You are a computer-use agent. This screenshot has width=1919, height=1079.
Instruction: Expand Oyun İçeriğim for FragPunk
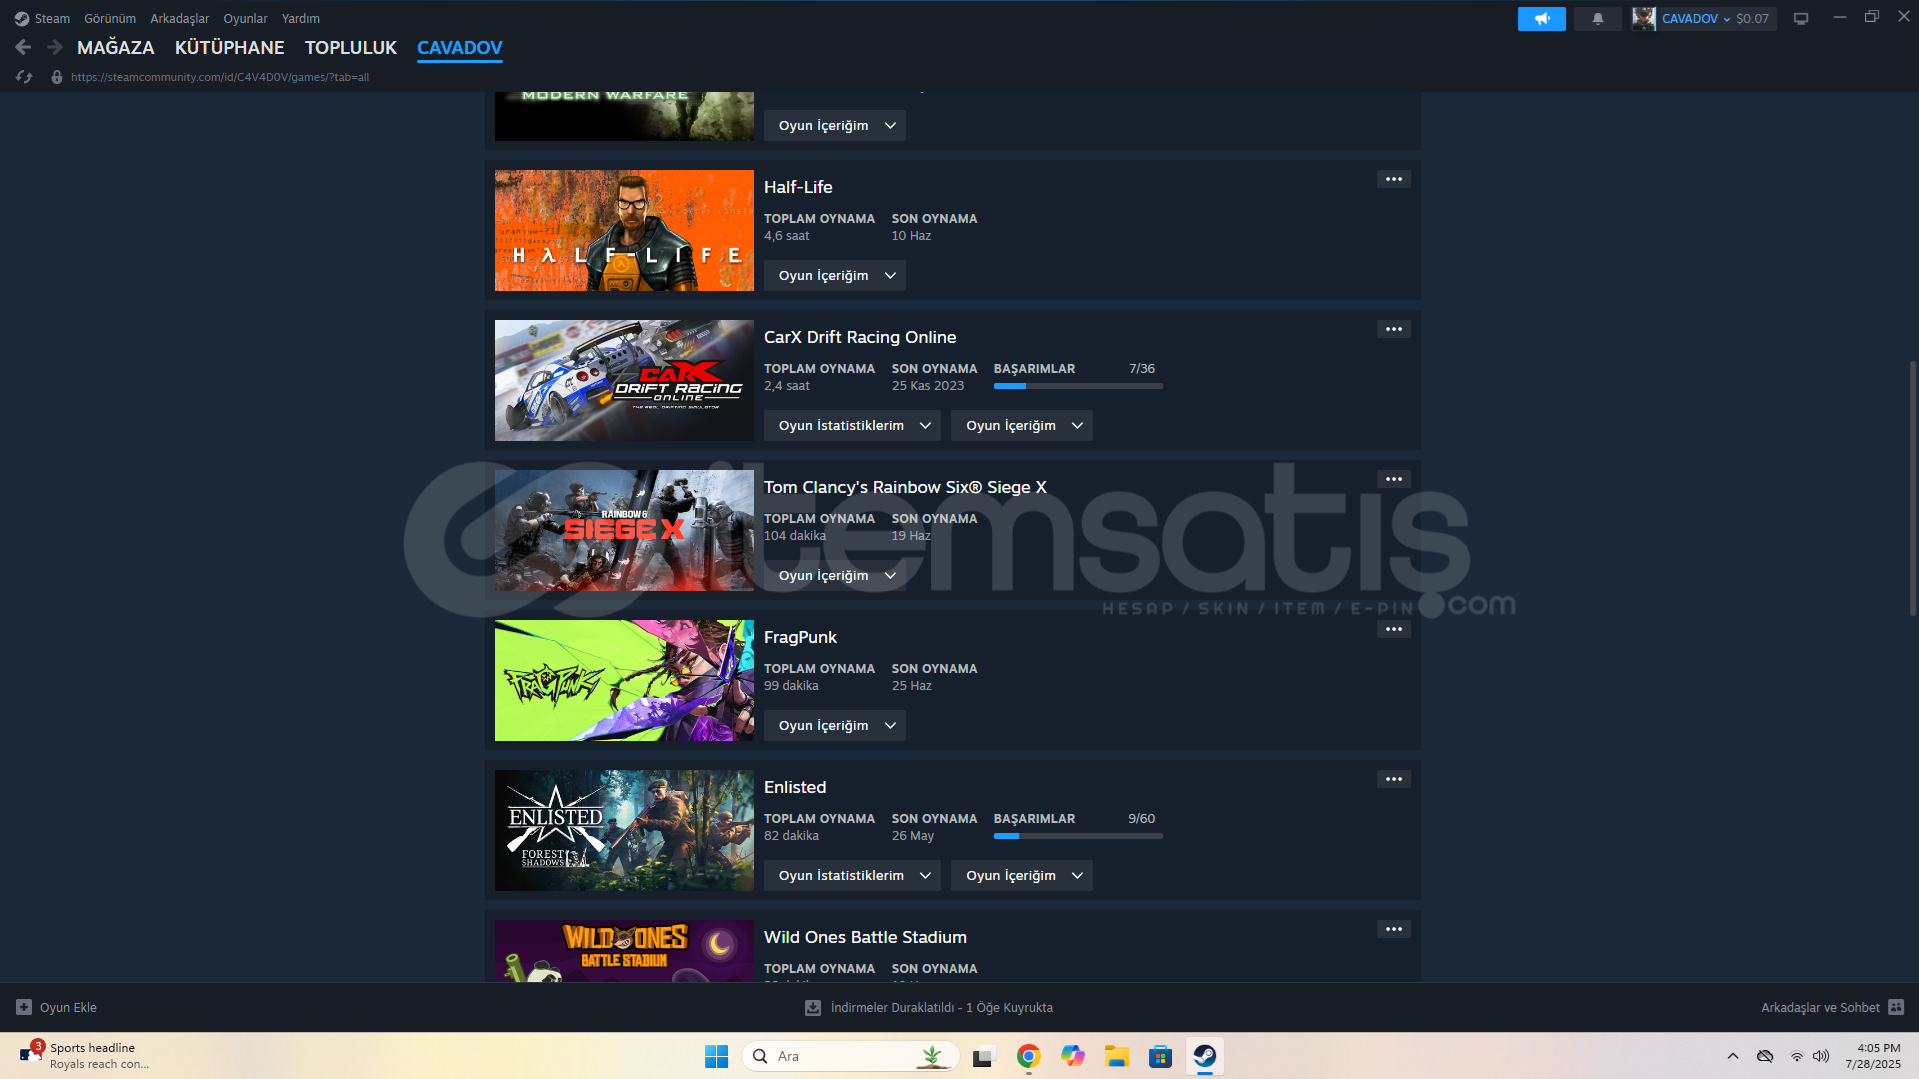[x=834, y=726]
